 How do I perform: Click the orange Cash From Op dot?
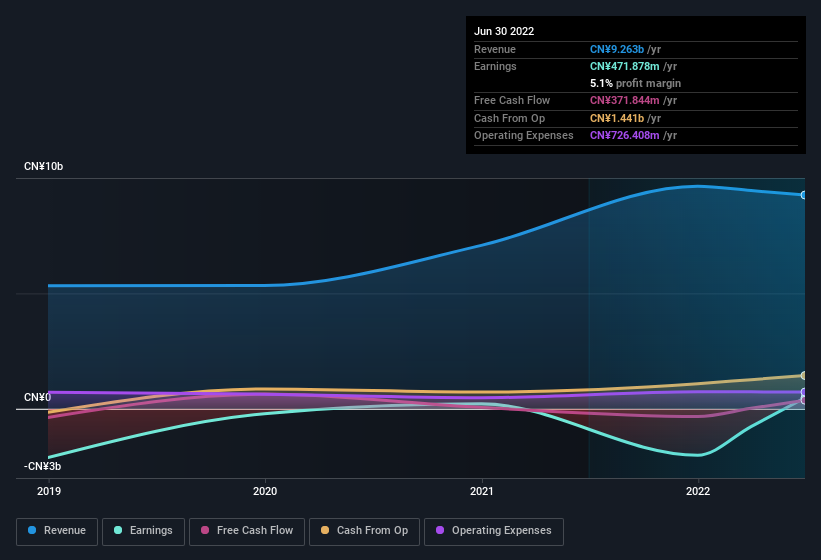click(x=325, y=530)
